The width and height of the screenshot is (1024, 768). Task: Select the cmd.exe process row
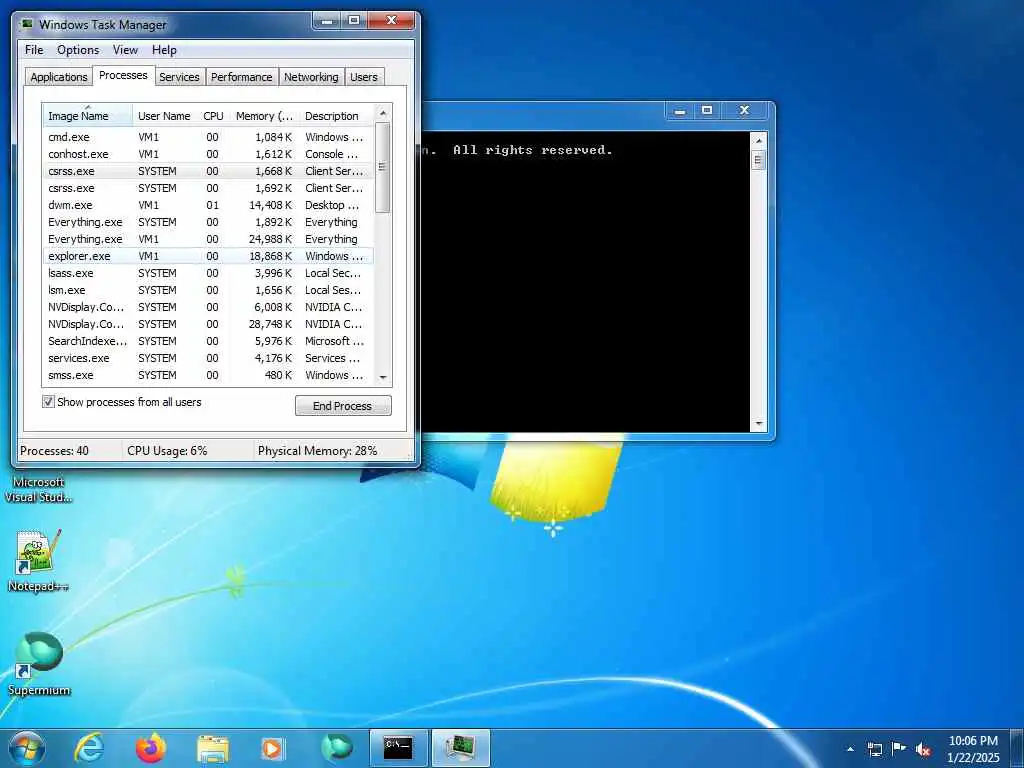pos(208,137)
